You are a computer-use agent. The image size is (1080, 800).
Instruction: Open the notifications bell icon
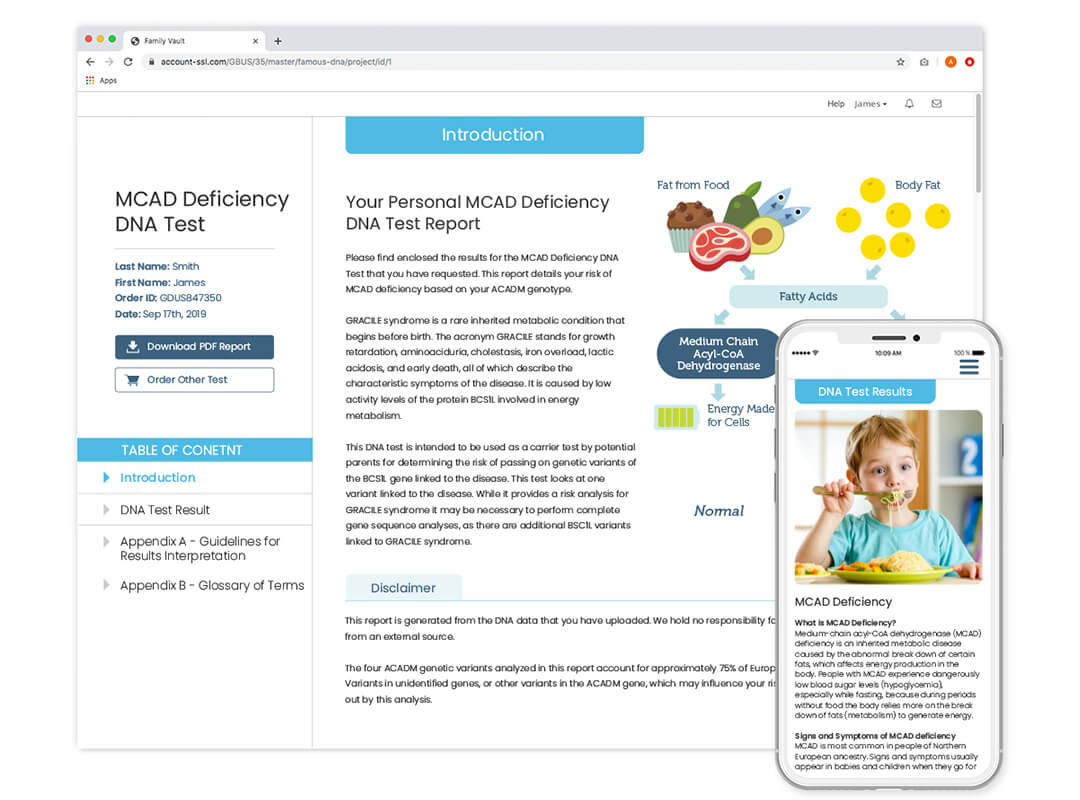pos(909,103)
